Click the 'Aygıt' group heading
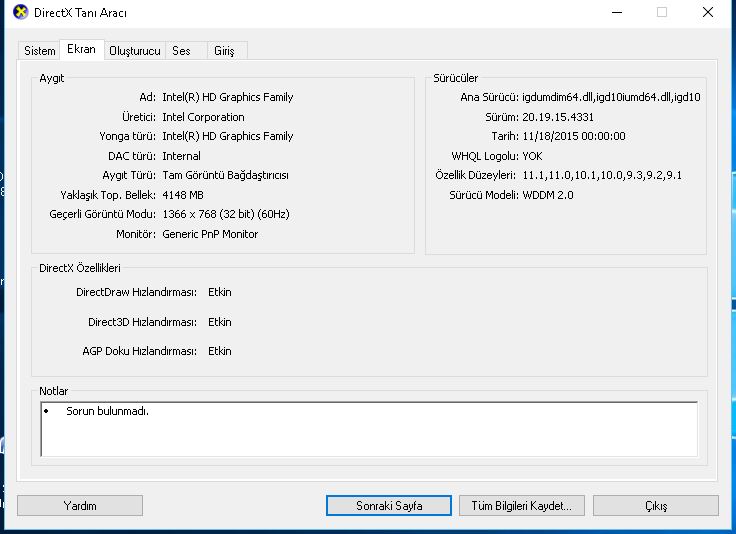Image resolution: width=736 pixels, height=534 pixels. click(52, 78)
